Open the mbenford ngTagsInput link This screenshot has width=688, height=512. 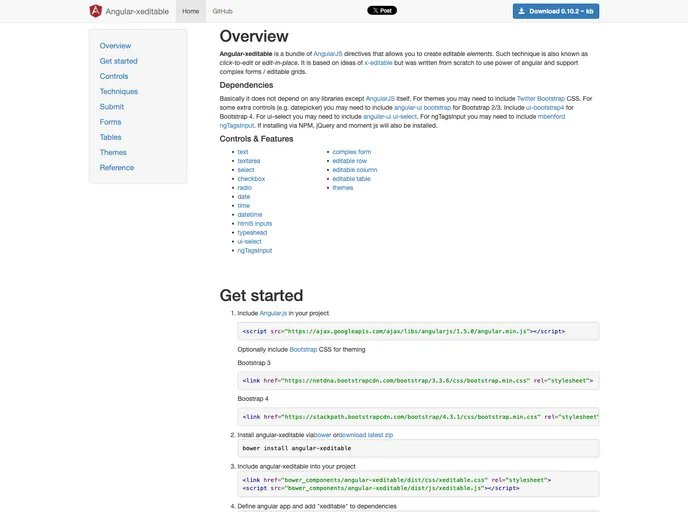point(551,117)
